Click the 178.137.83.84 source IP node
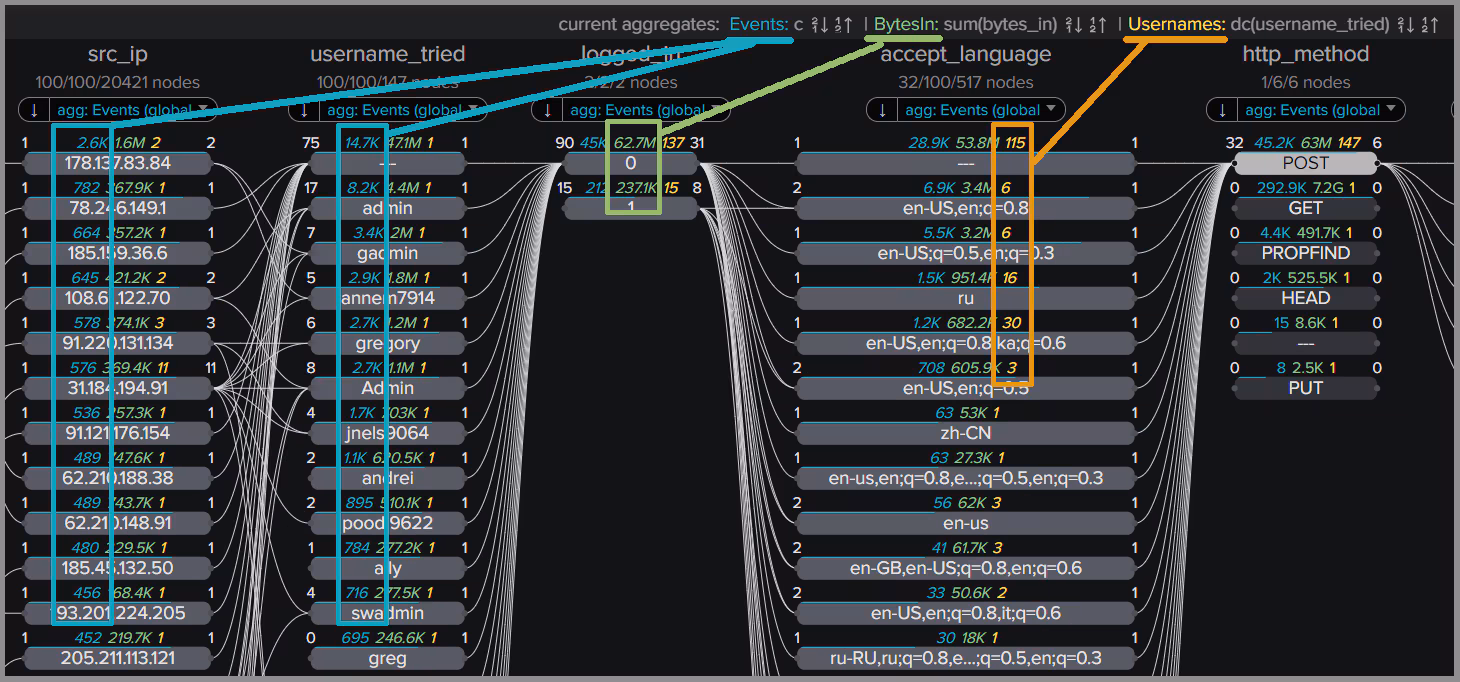 117,163
